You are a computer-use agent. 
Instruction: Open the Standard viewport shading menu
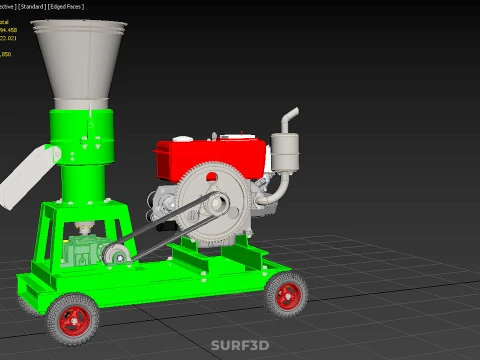tap(32, 7)
